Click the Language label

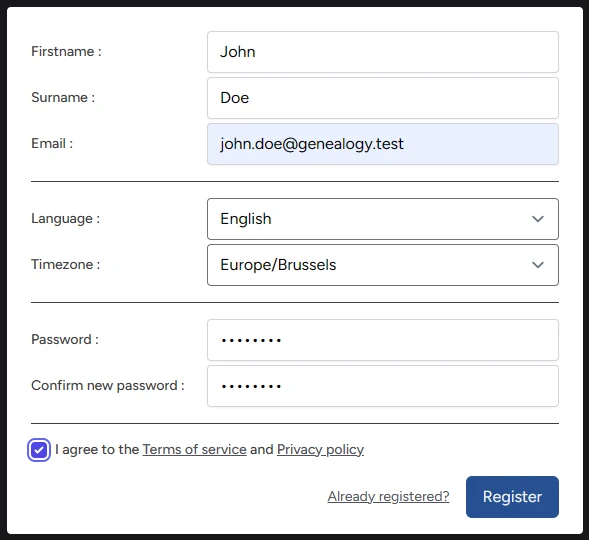[x=66, y=219]
